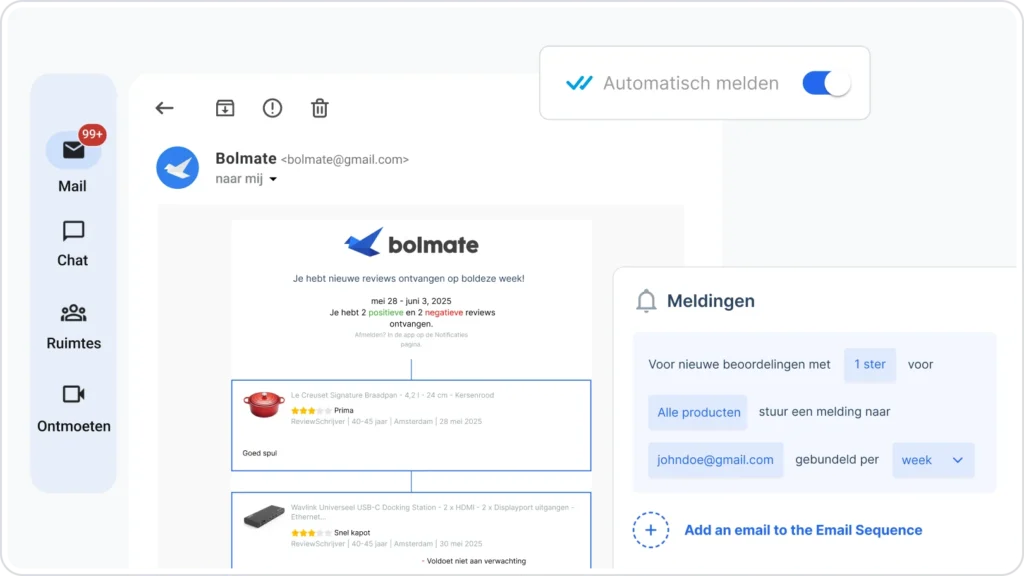This screenshot has height=576, width=1024.
Task: Click the Wavlink docking station thumbnail
Action: [264, 518]
